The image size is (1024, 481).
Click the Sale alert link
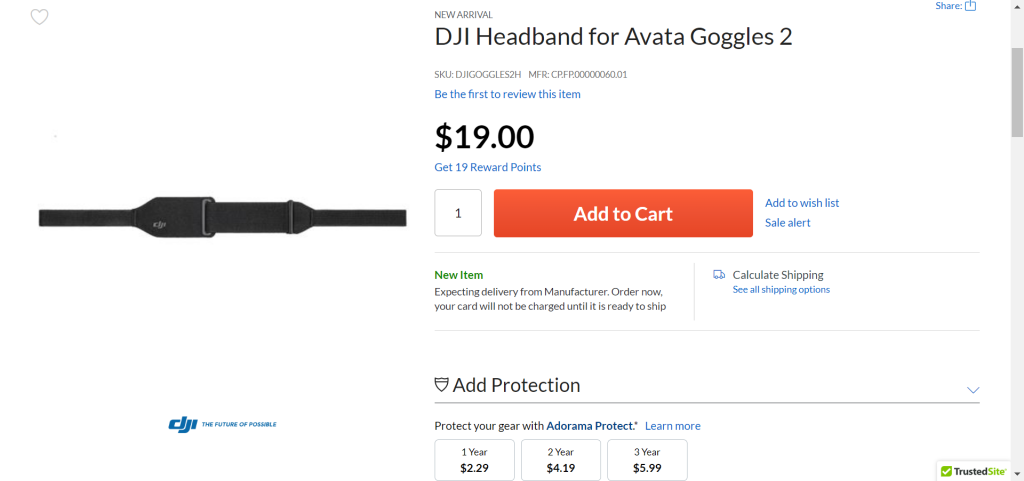[788, 223]
